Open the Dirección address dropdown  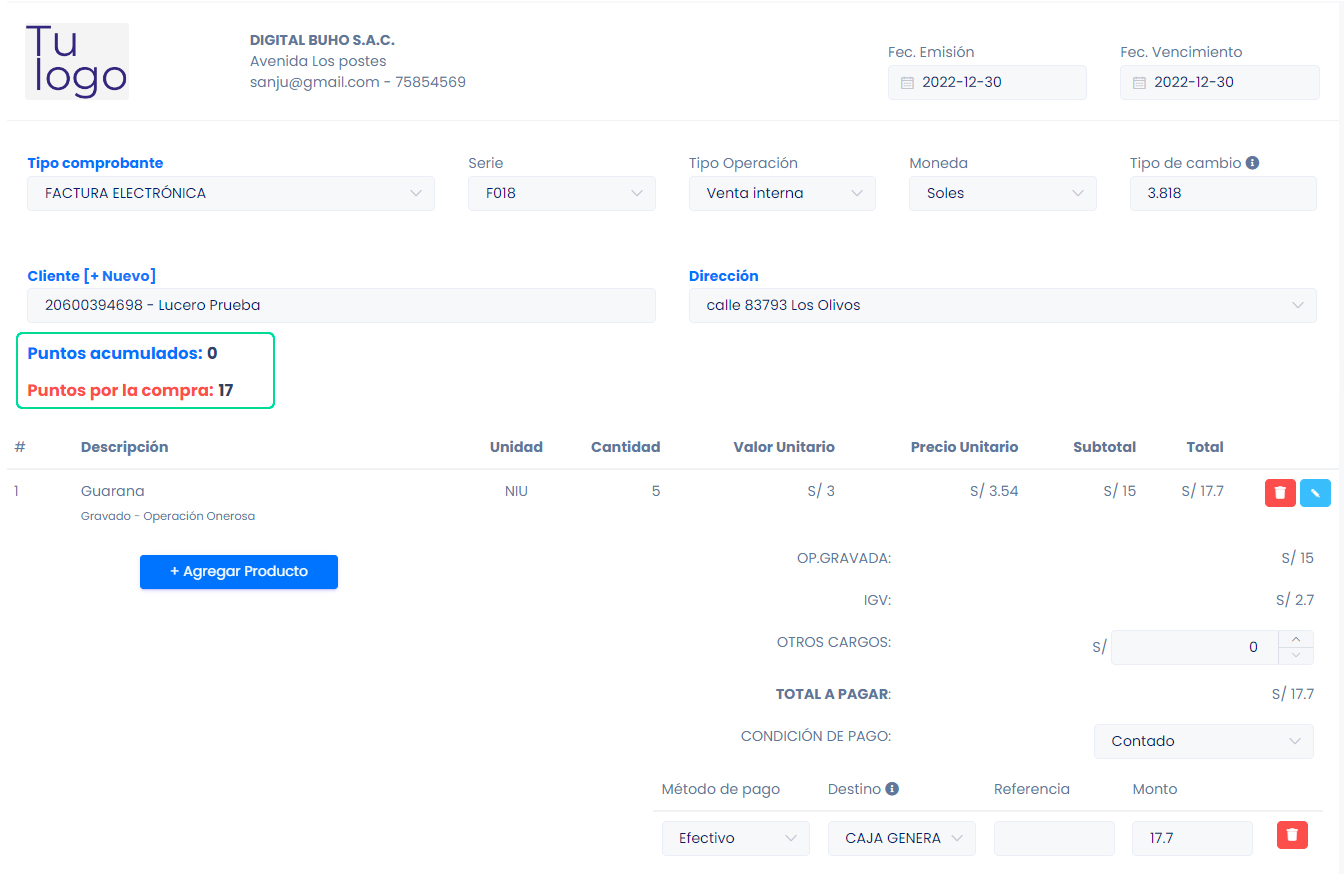pos(1002,305)
